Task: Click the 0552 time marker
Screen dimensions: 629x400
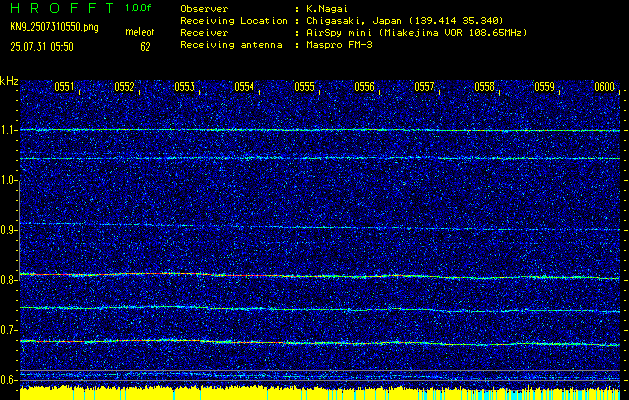Action: point(124,87)
